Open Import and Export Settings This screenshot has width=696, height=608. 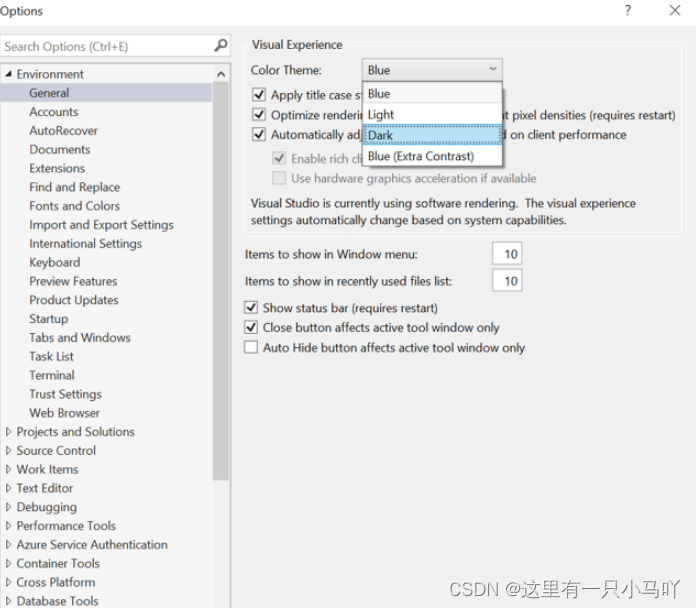[x=102, y=225]
